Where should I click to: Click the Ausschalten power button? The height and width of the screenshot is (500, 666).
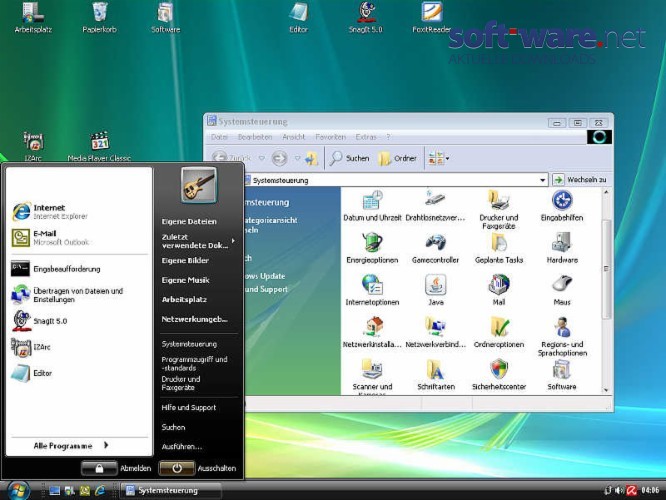click(x=177, y=468)
